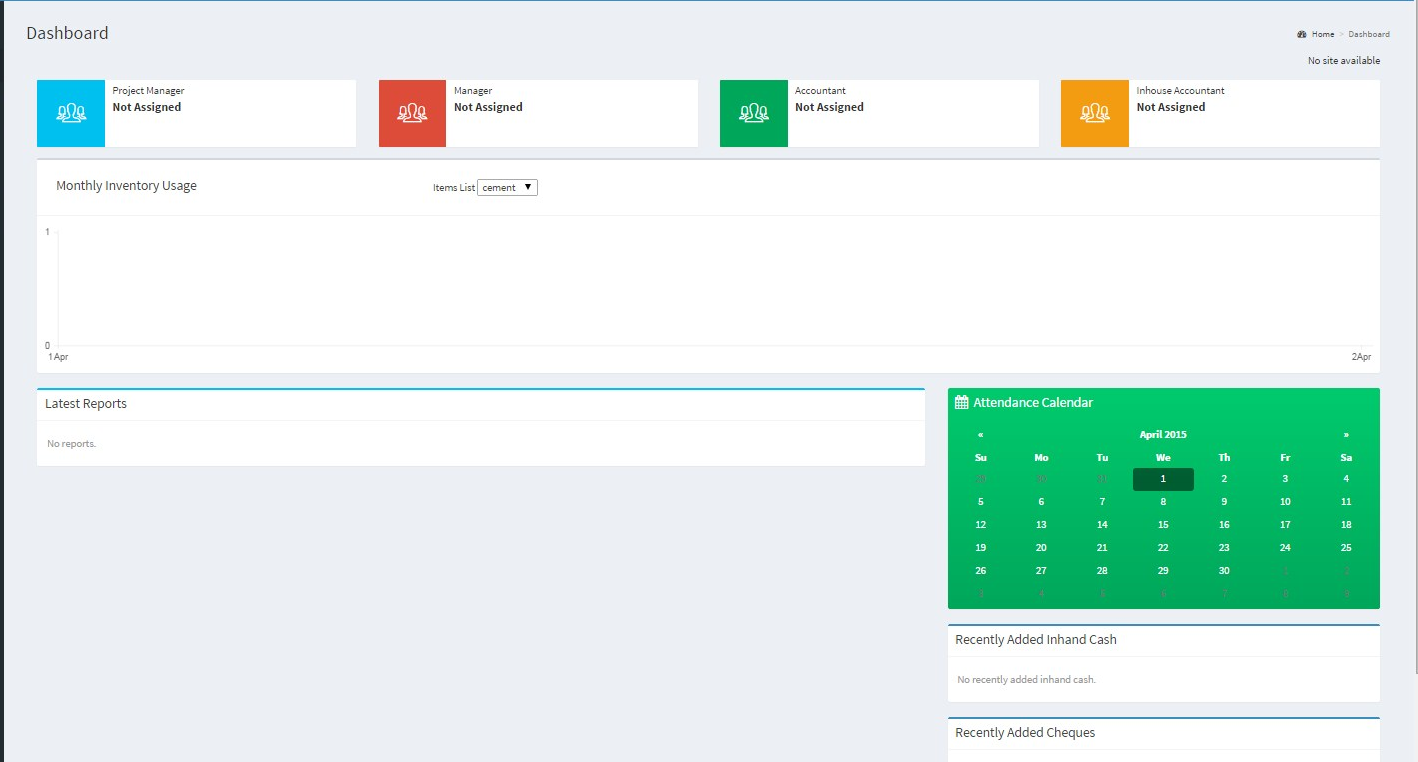Select April 13 in the calendar
The height and width of the screenshot is (762, 1418).
[1041, 525]
